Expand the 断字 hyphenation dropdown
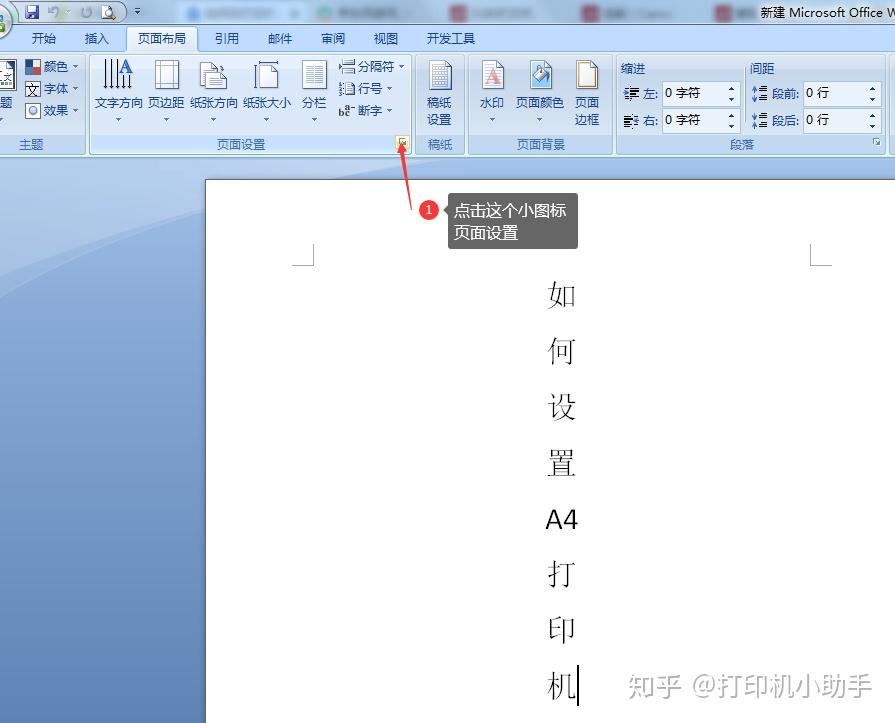 (366, 110)
